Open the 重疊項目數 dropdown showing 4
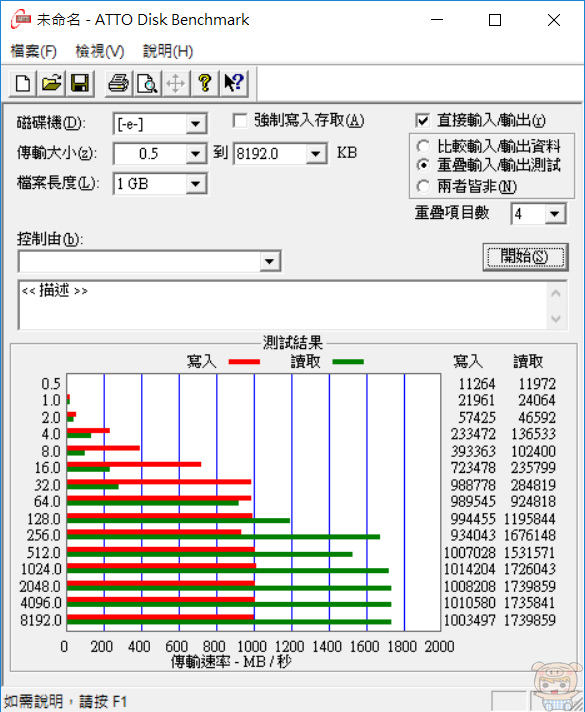585x712 pixels. [555, 214]
